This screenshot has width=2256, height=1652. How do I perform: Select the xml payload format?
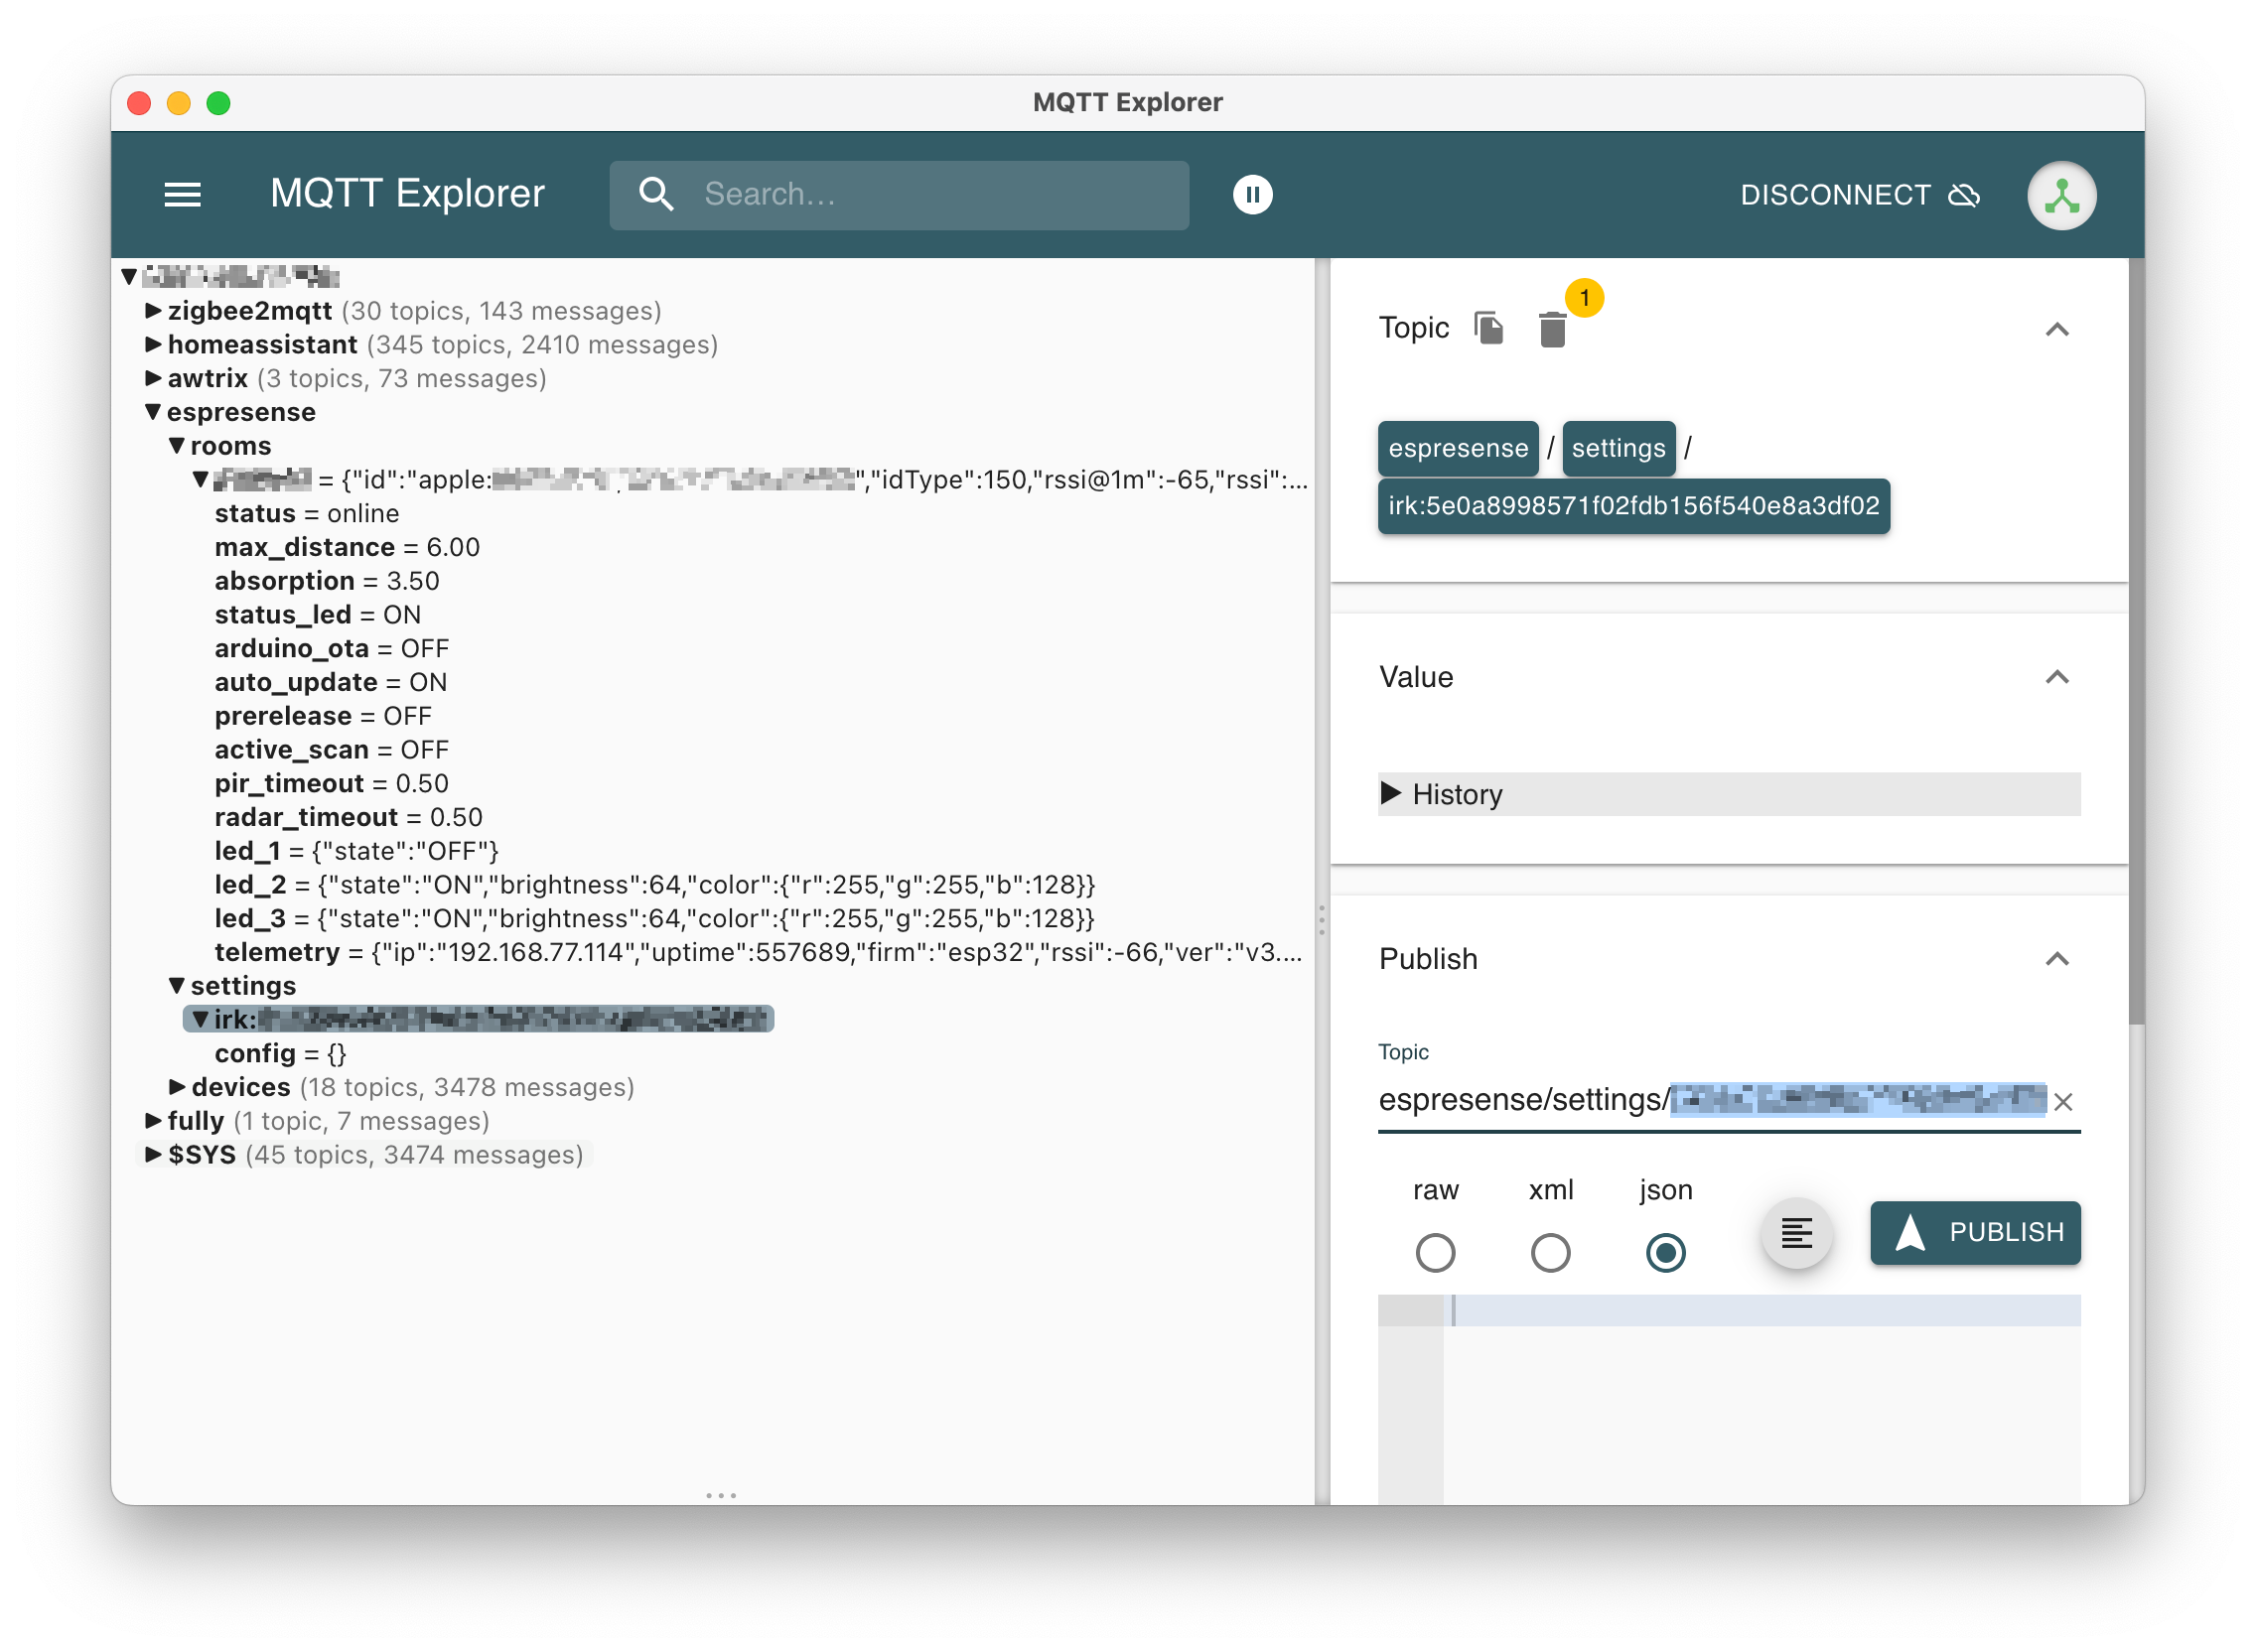pos(1550,1252)
